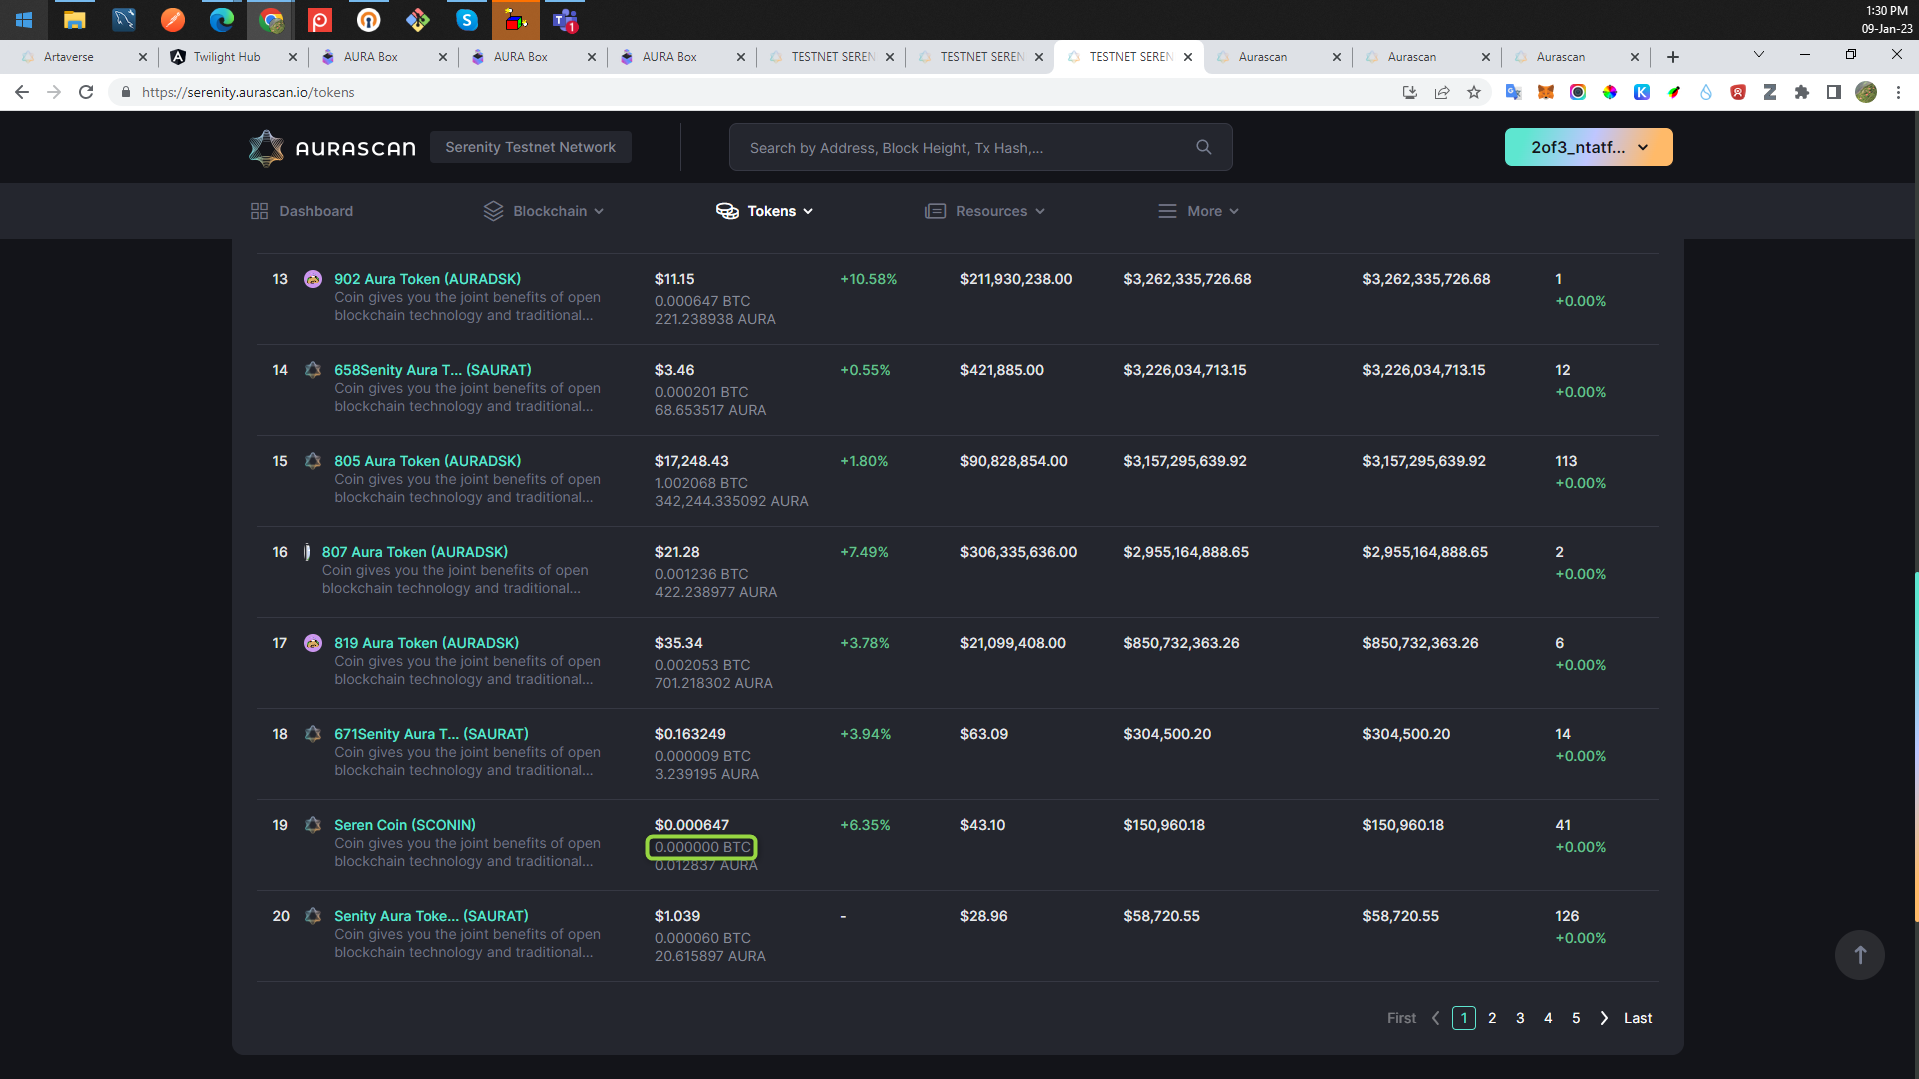This screenshot has width=1919, height=1079.
Task: Select the Tokens coin icon
Action: (728, 211)
